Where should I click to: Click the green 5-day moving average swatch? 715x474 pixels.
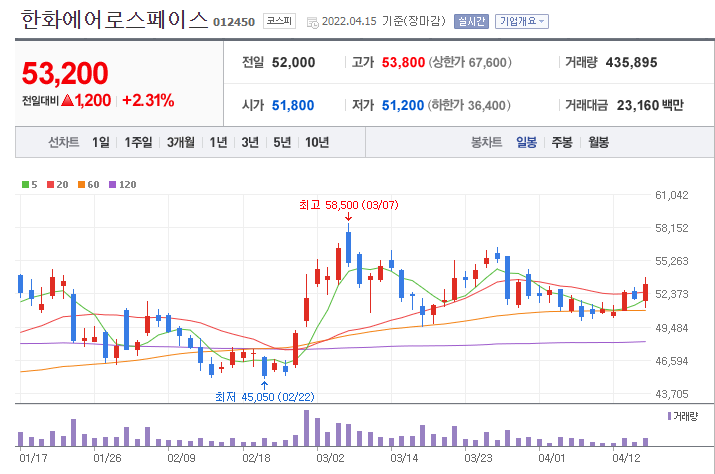(26, 184)
